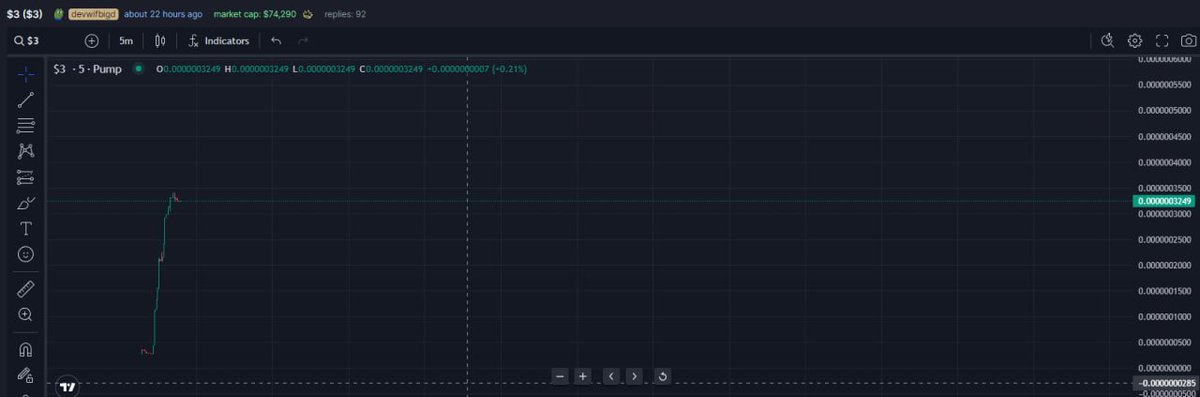Select the forecasting and measurement tool
Viewport: 1200px width, 397px height.
click(26, 177)
